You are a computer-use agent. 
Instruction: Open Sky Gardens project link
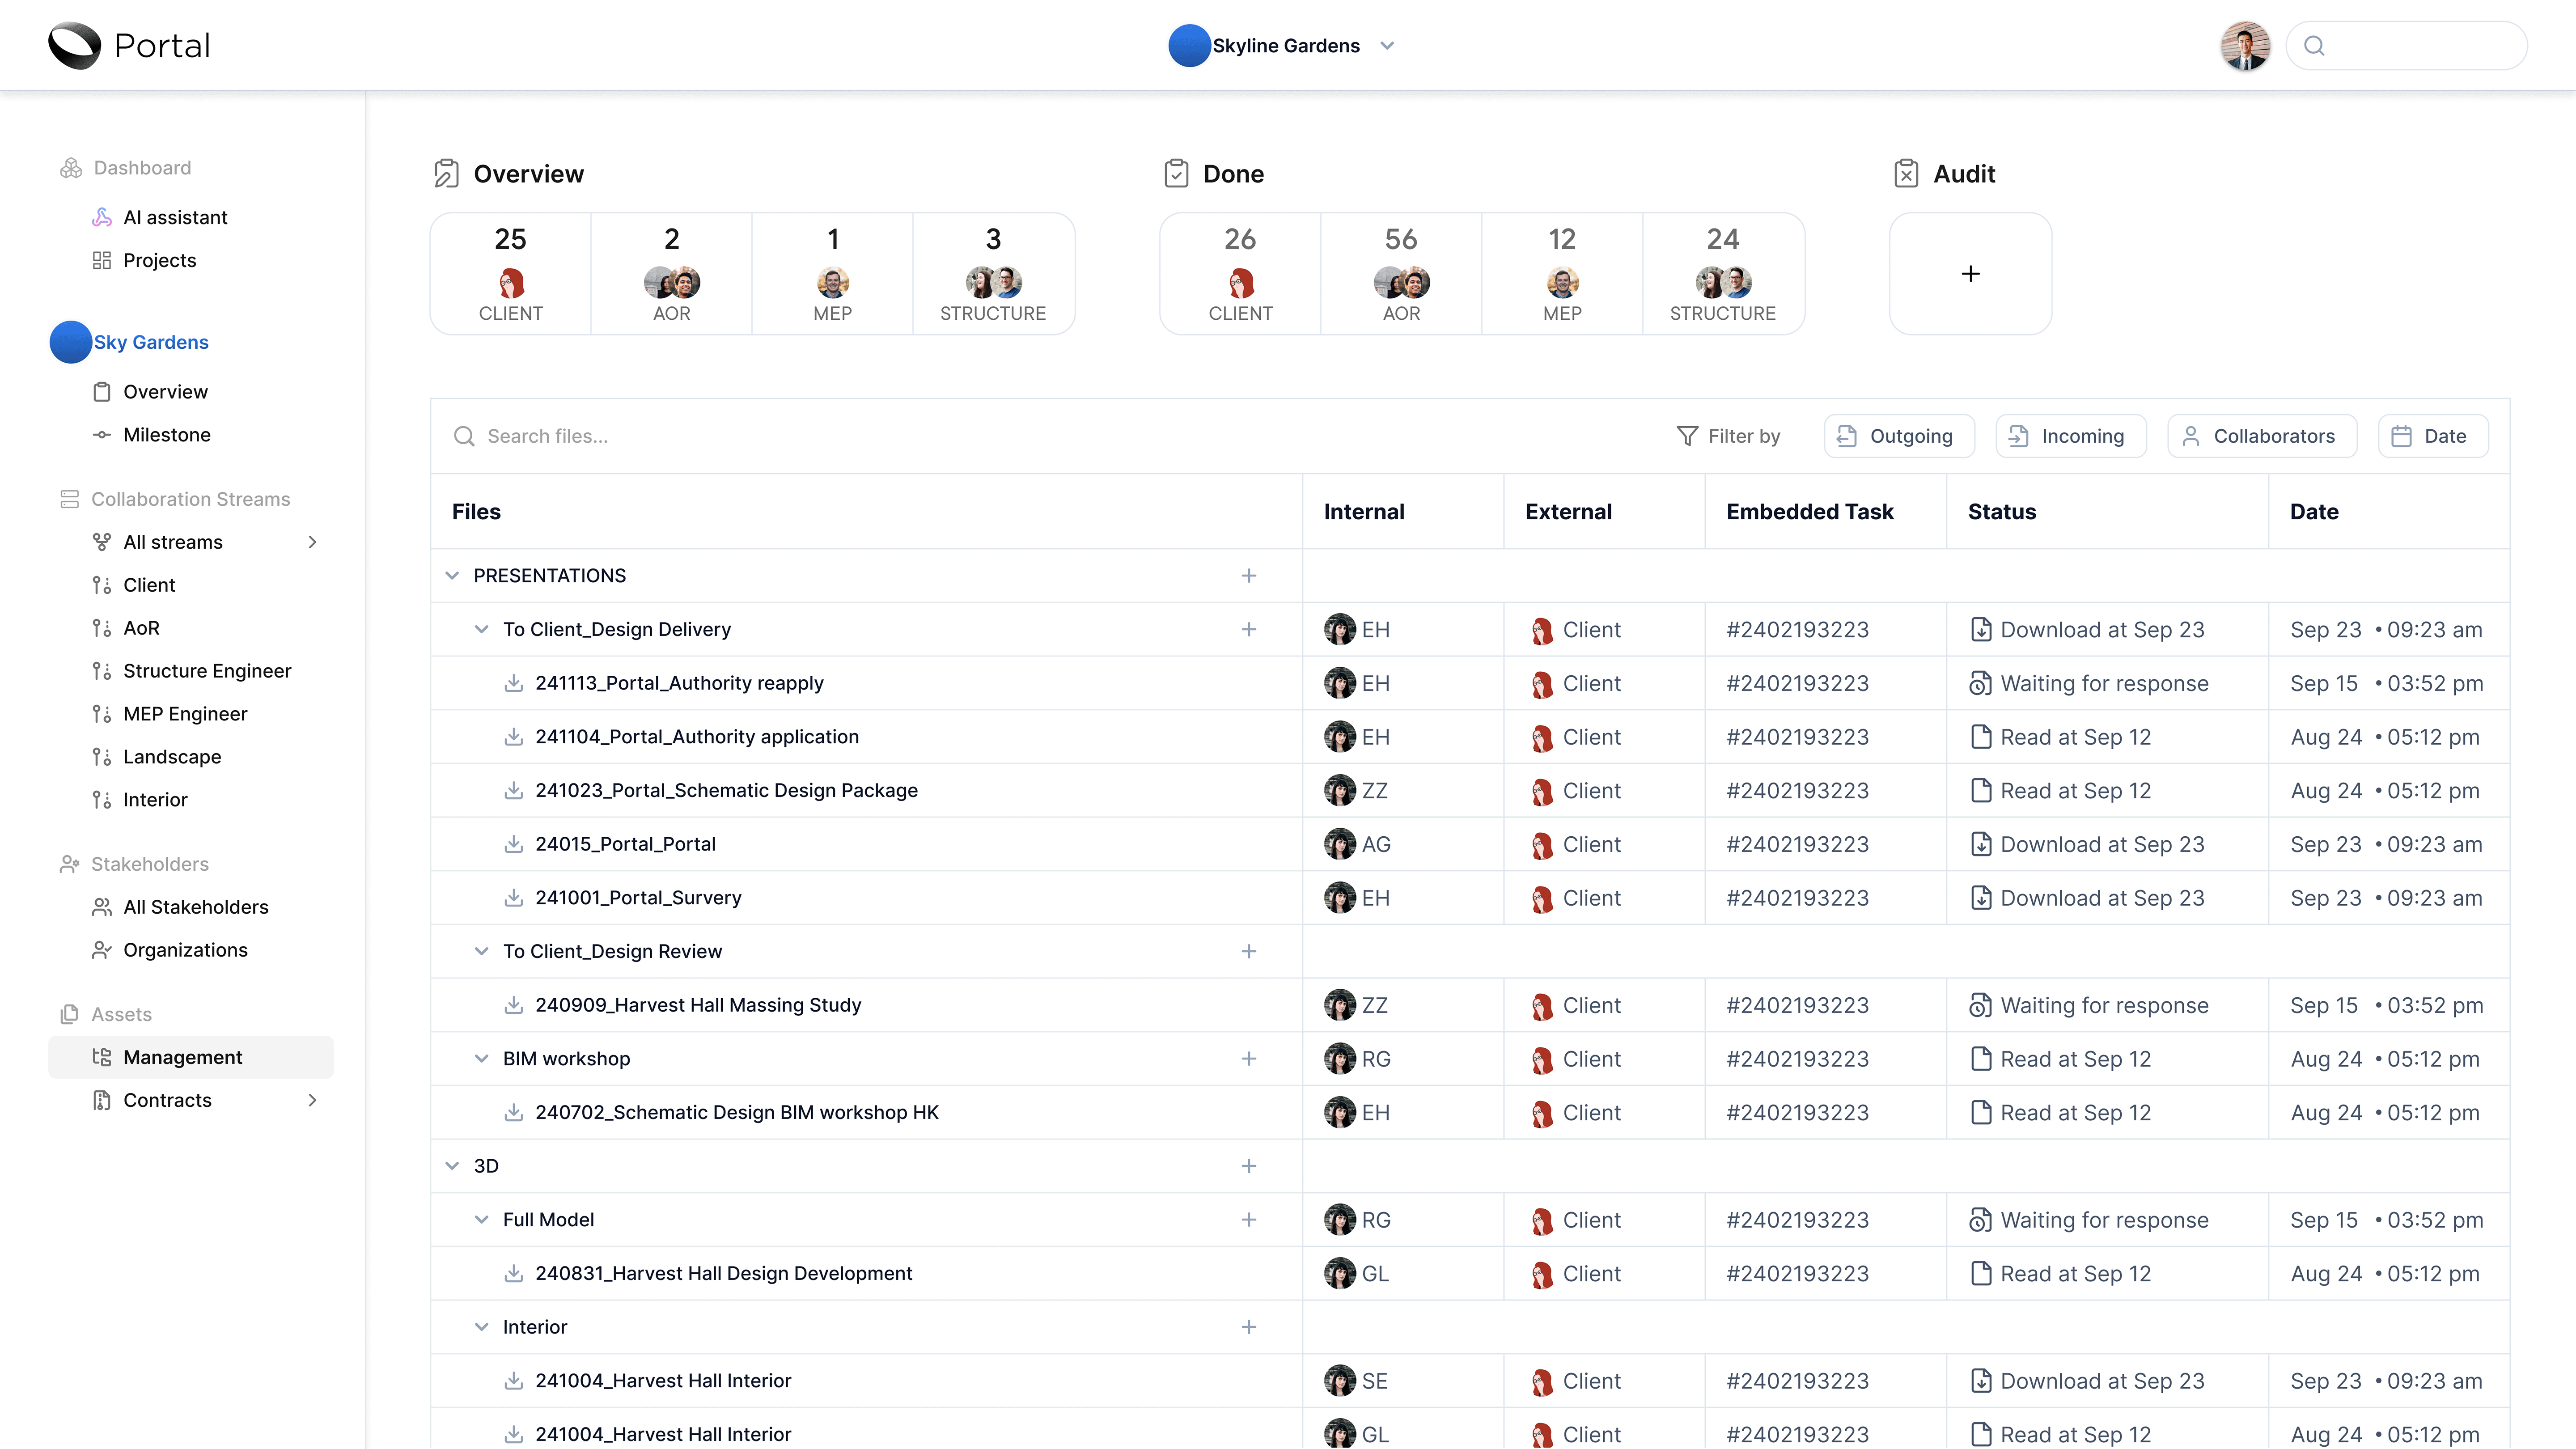click(151, 342)
